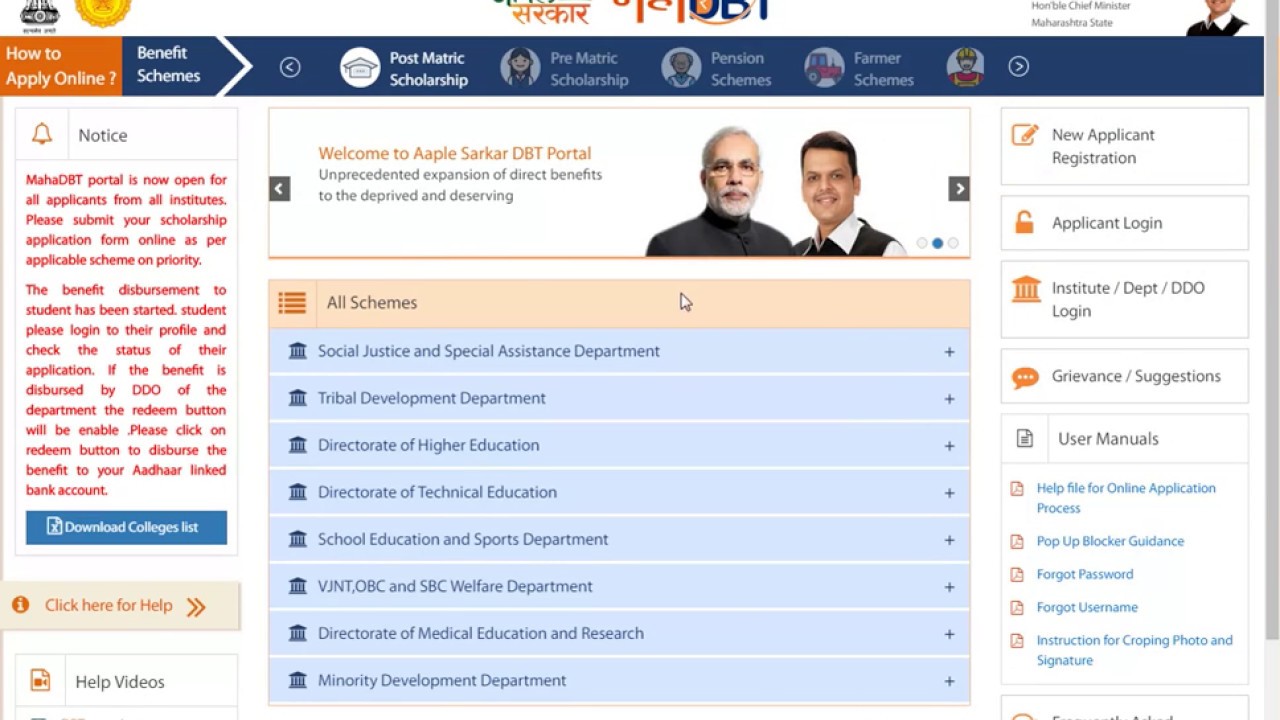Click the Help Videos heading text
1280x720 pixels.
120,682
